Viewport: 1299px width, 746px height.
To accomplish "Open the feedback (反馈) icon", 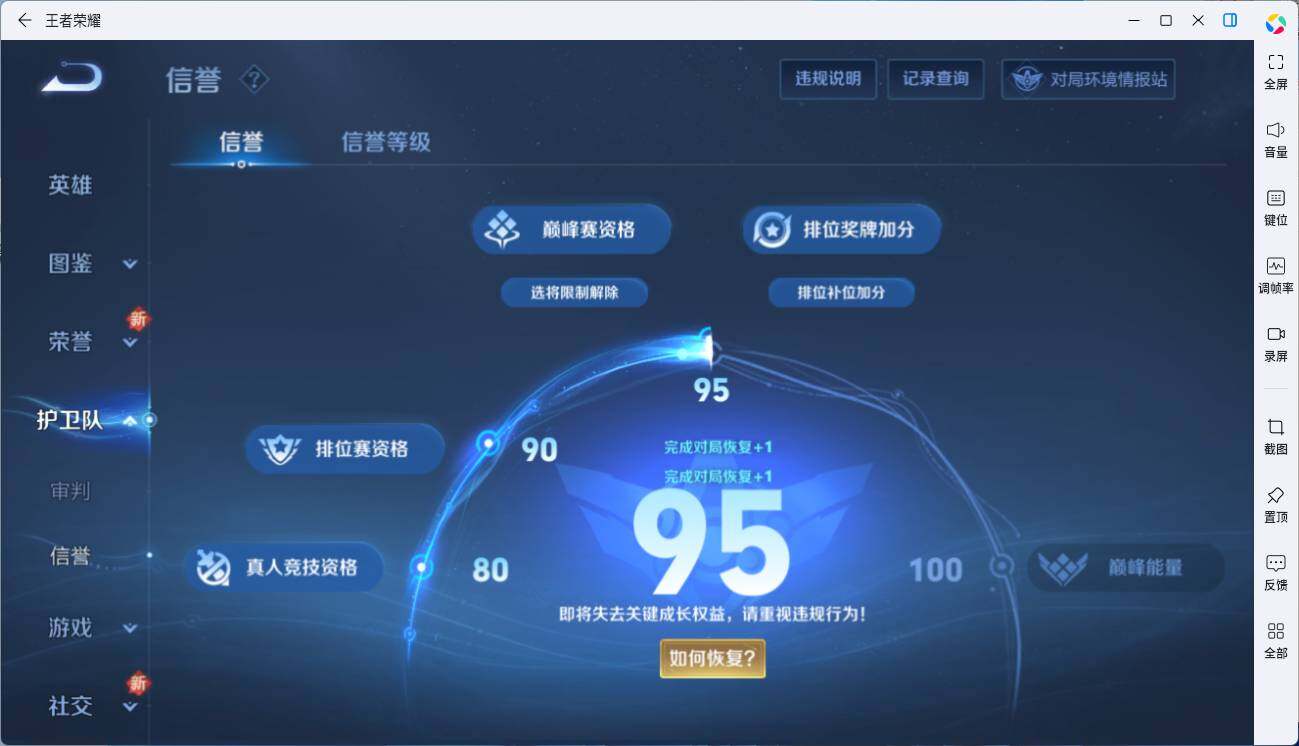I will [x=1275, y=563].
